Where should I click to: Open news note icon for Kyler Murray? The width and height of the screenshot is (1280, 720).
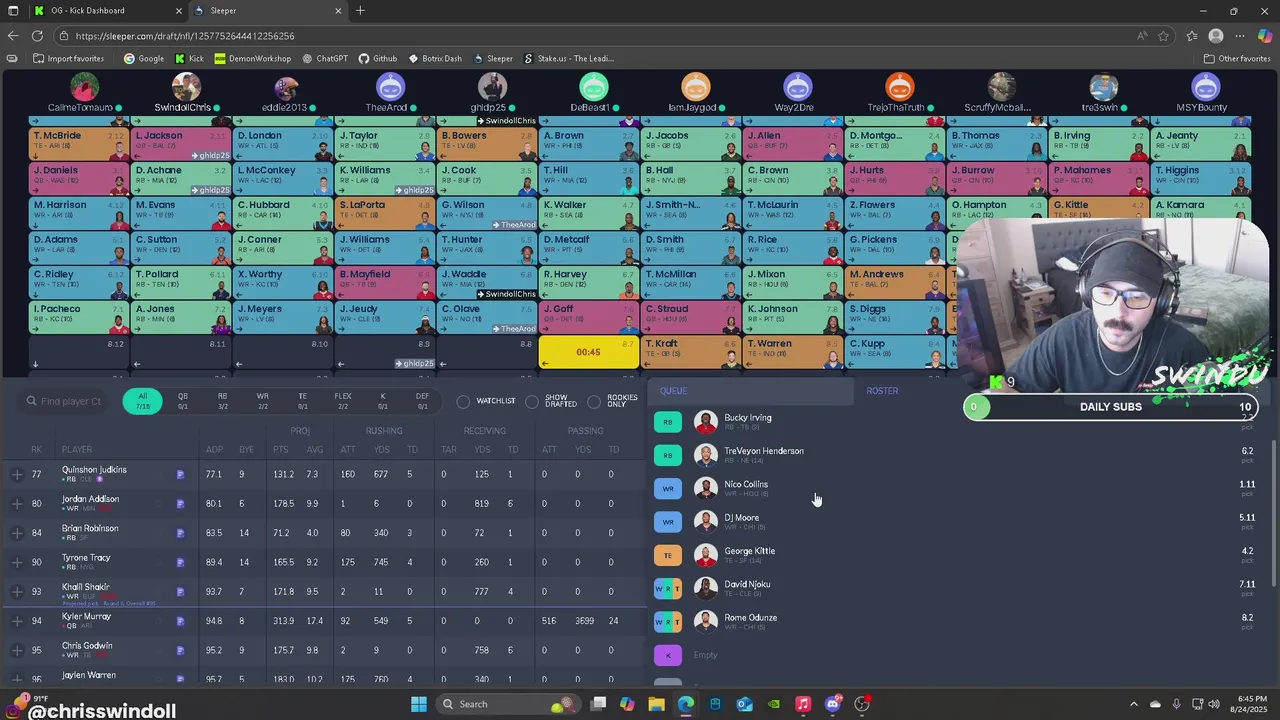[181, 621]
